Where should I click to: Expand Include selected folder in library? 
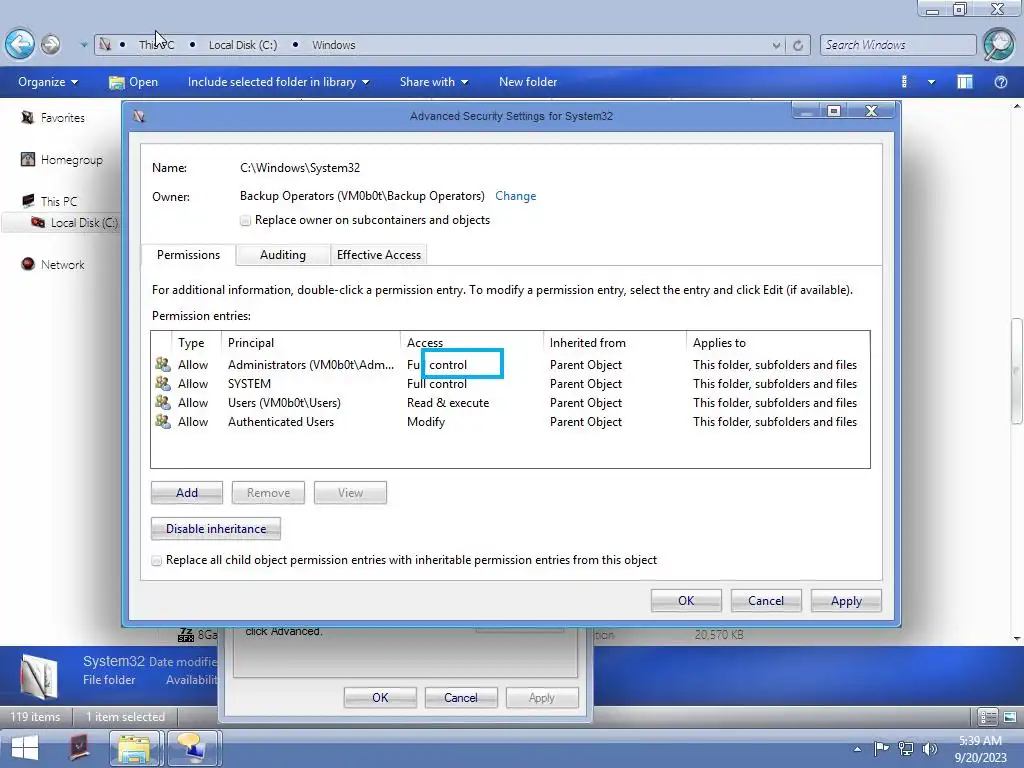(x=278, y=82)
